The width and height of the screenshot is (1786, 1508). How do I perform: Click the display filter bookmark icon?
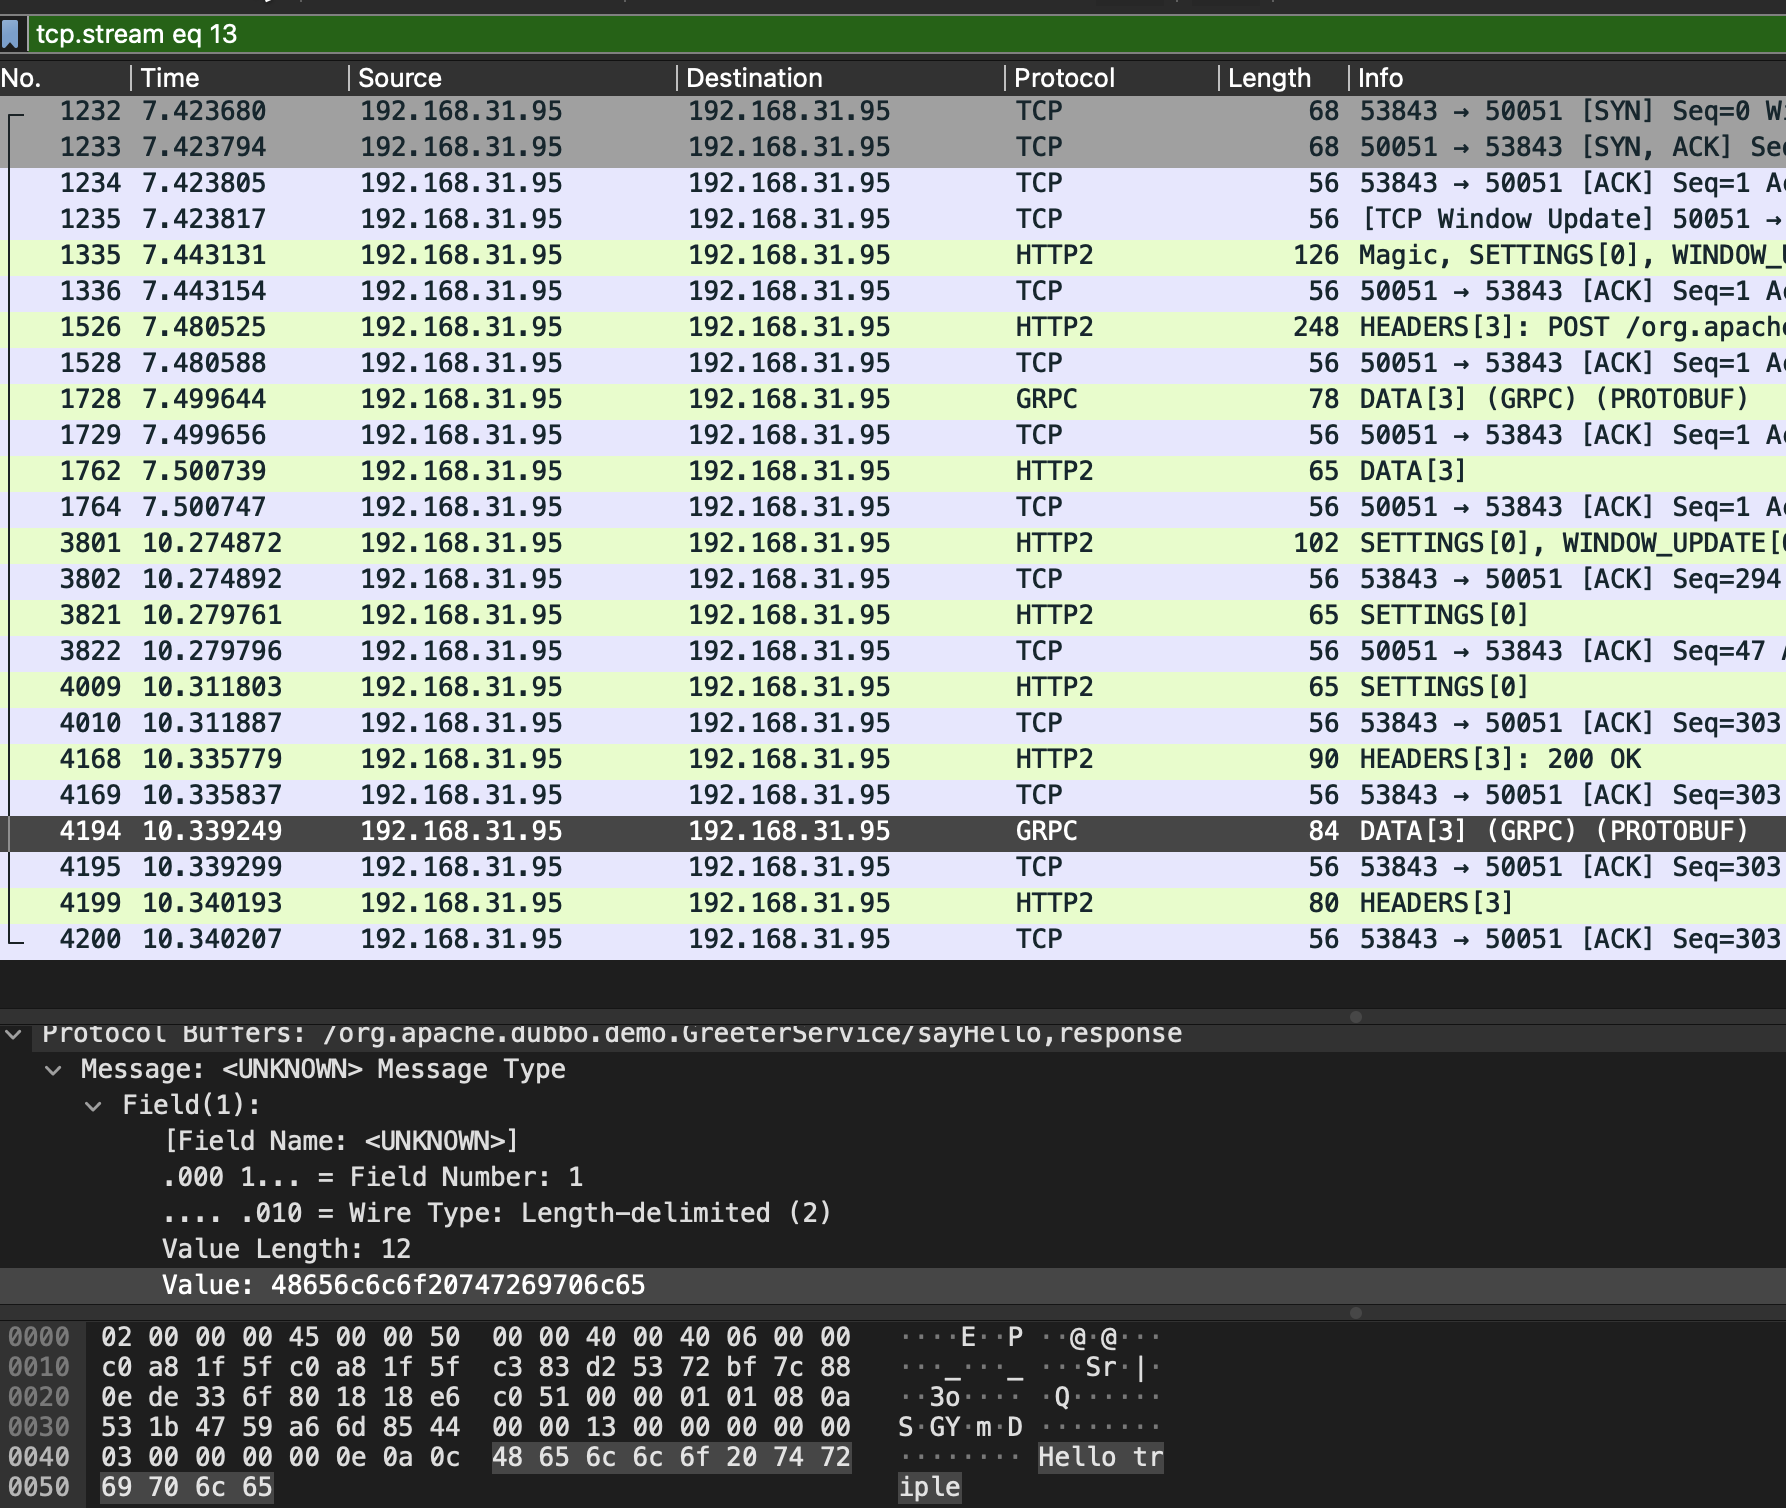[x=11, y=35]
